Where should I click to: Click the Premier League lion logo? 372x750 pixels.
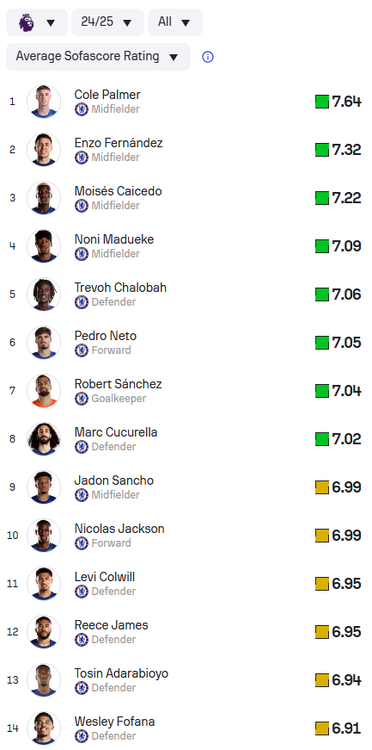pyautogui.click(x=26, y=22)
